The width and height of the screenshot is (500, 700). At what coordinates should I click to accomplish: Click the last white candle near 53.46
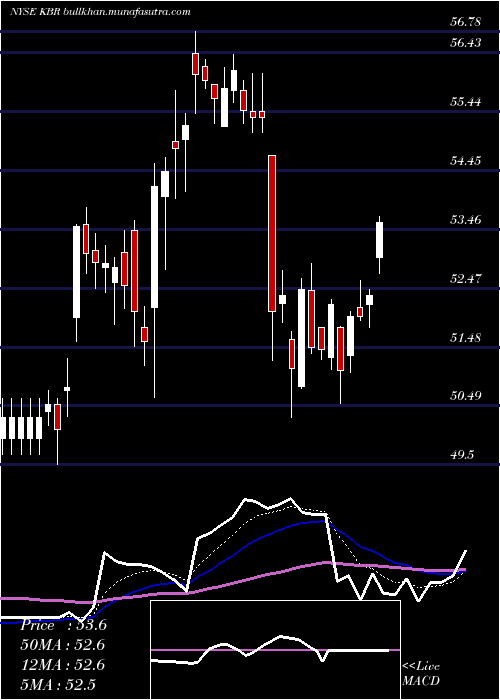[x=379, y=240]
